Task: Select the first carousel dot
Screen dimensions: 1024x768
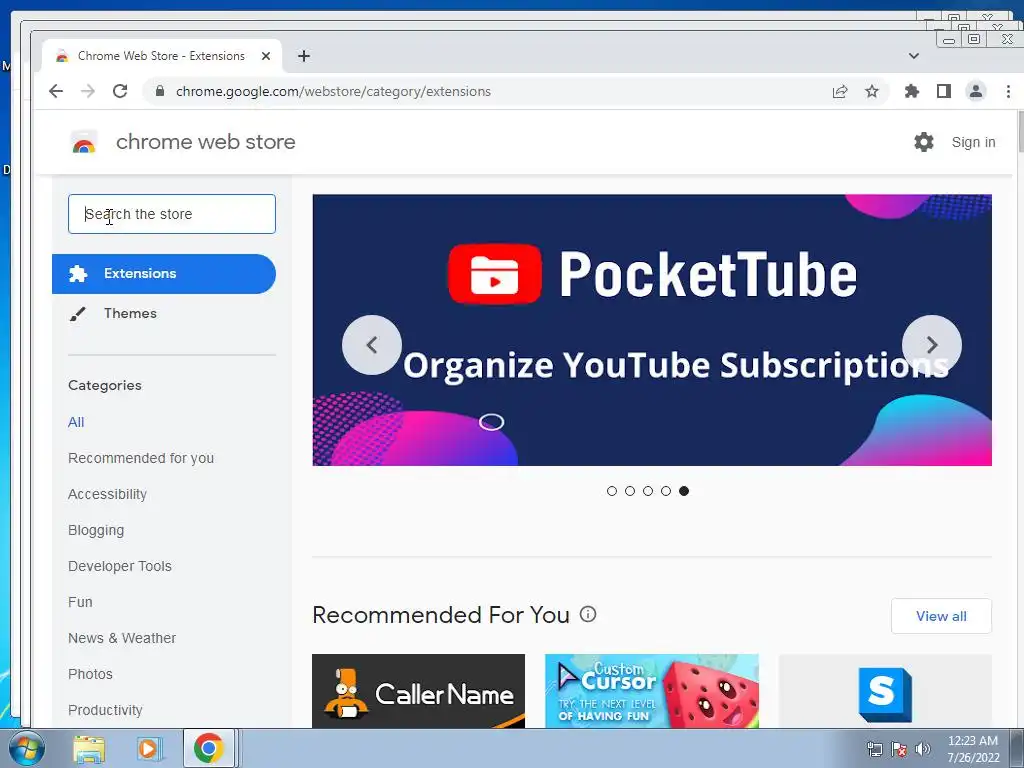Action: pos(612,491)
